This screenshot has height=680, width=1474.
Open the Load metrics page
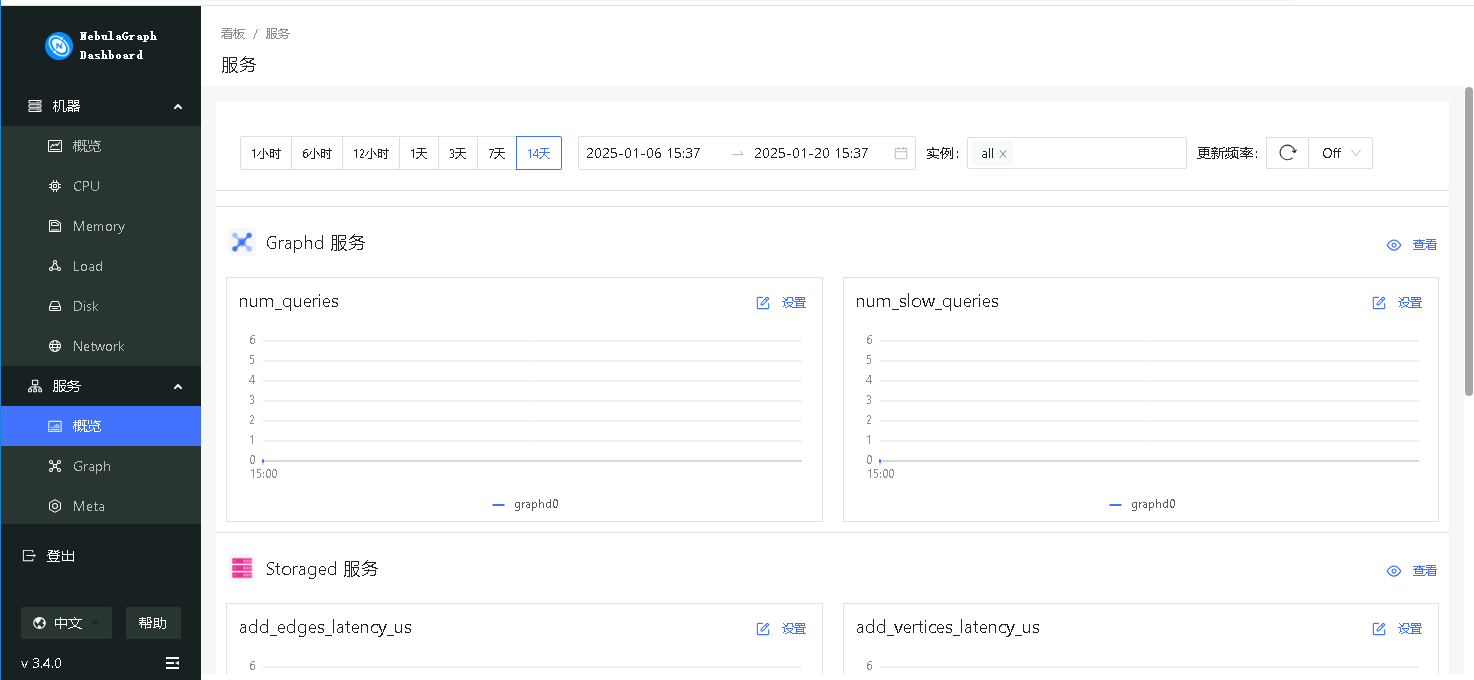(x=100, y=266)
